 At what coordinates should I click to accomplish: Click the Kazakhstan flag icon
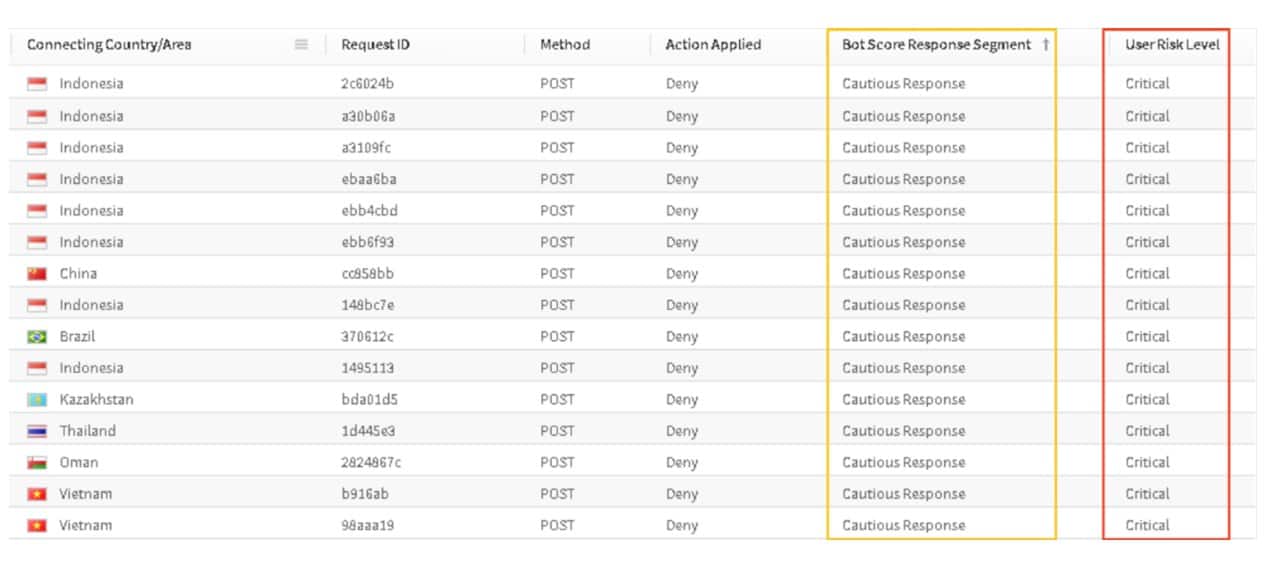37,400
